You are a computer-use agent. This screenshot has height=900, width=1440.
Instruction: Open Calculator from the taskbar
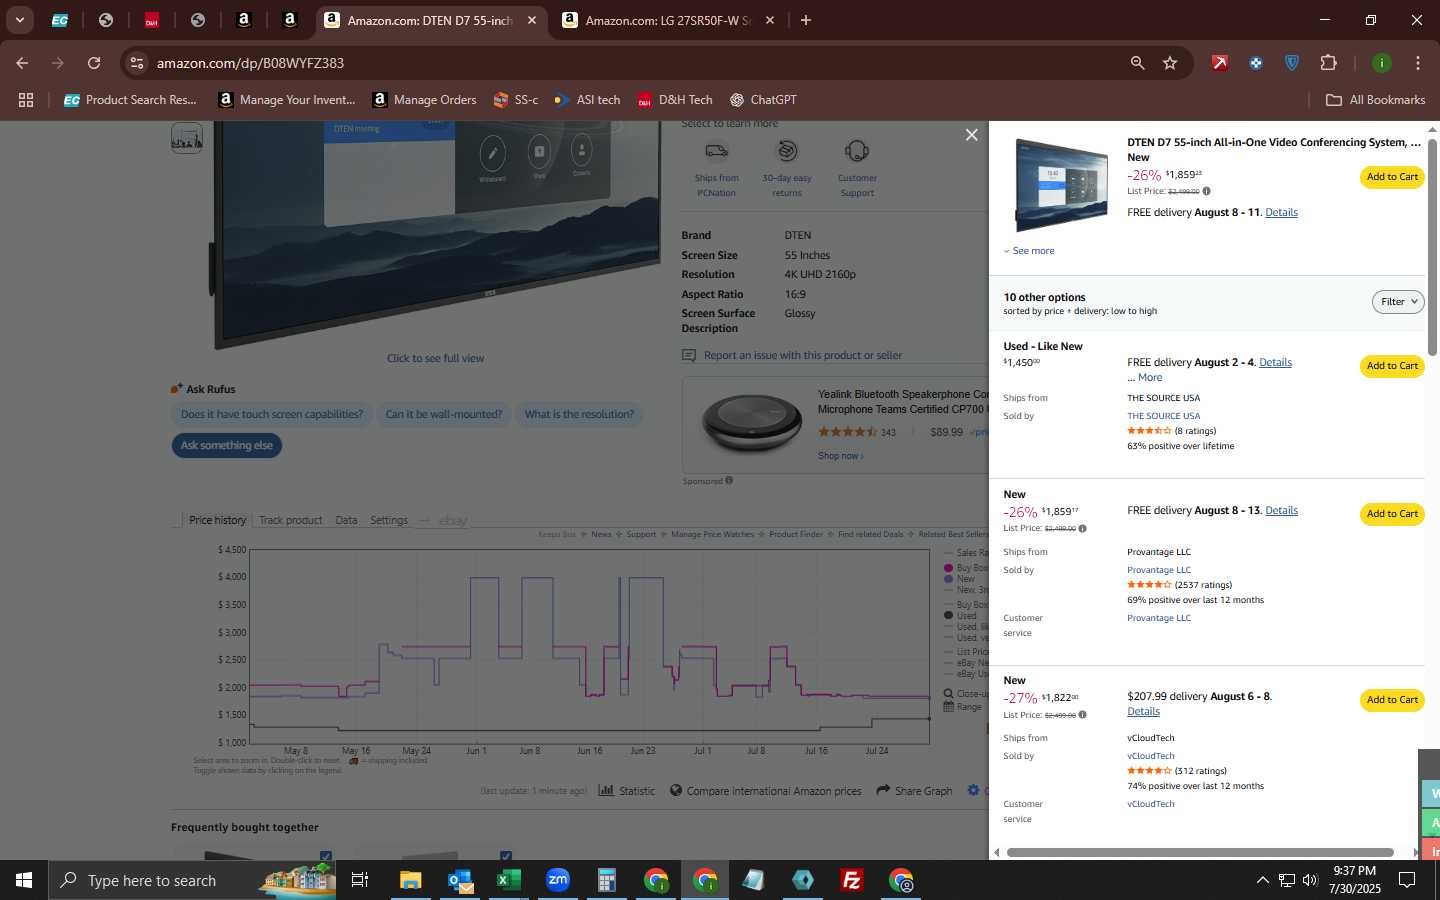pyautogui.click(x=606, y=880)
